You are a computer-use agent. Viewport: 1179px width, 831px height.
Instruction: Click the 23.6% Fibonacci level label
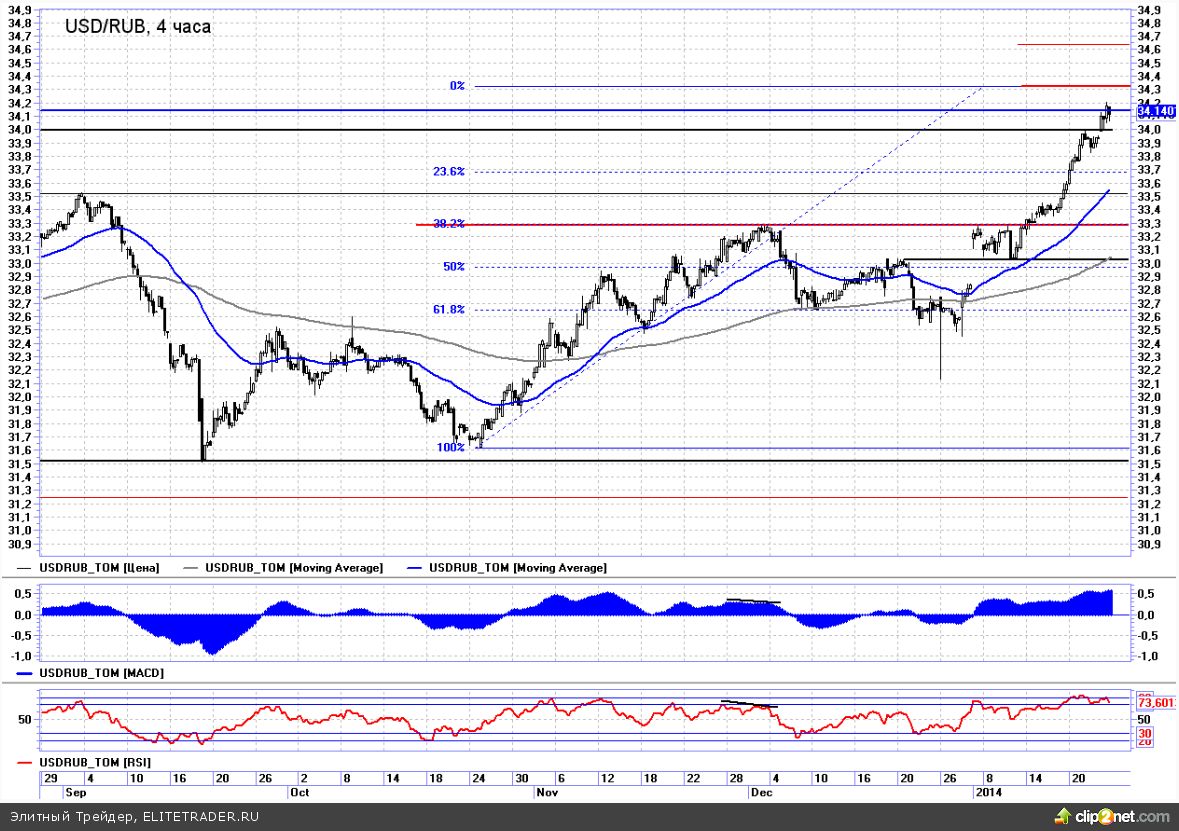coord(449,172)
